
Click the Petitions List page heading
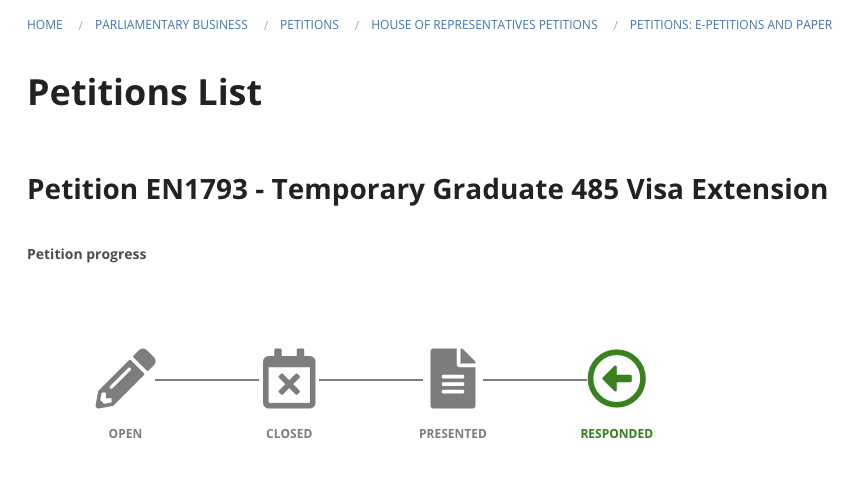click(144, 92)
